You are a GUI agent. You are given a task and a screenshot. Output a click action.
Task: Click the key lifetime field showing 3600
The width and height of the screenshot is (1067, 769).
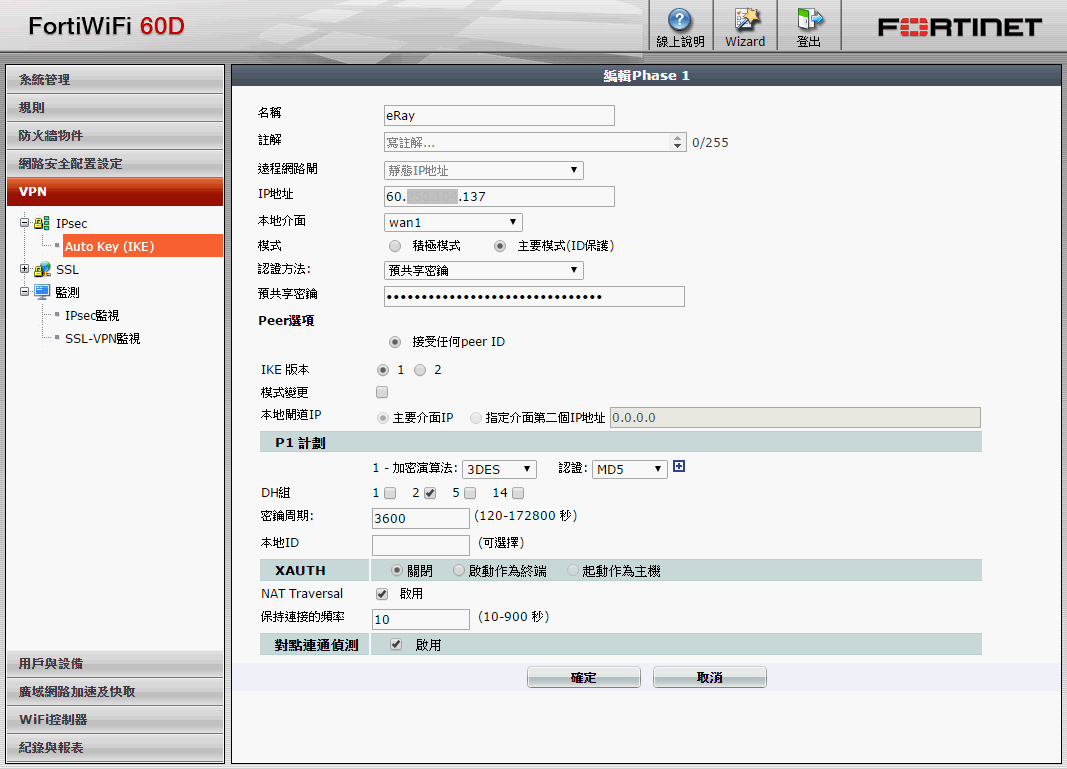(x=421, y=518)
